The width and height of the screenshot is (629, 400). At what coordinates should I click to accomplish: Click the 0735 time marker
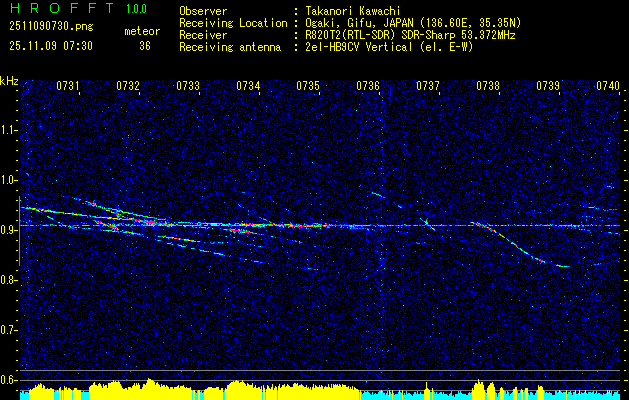[308, 85]
